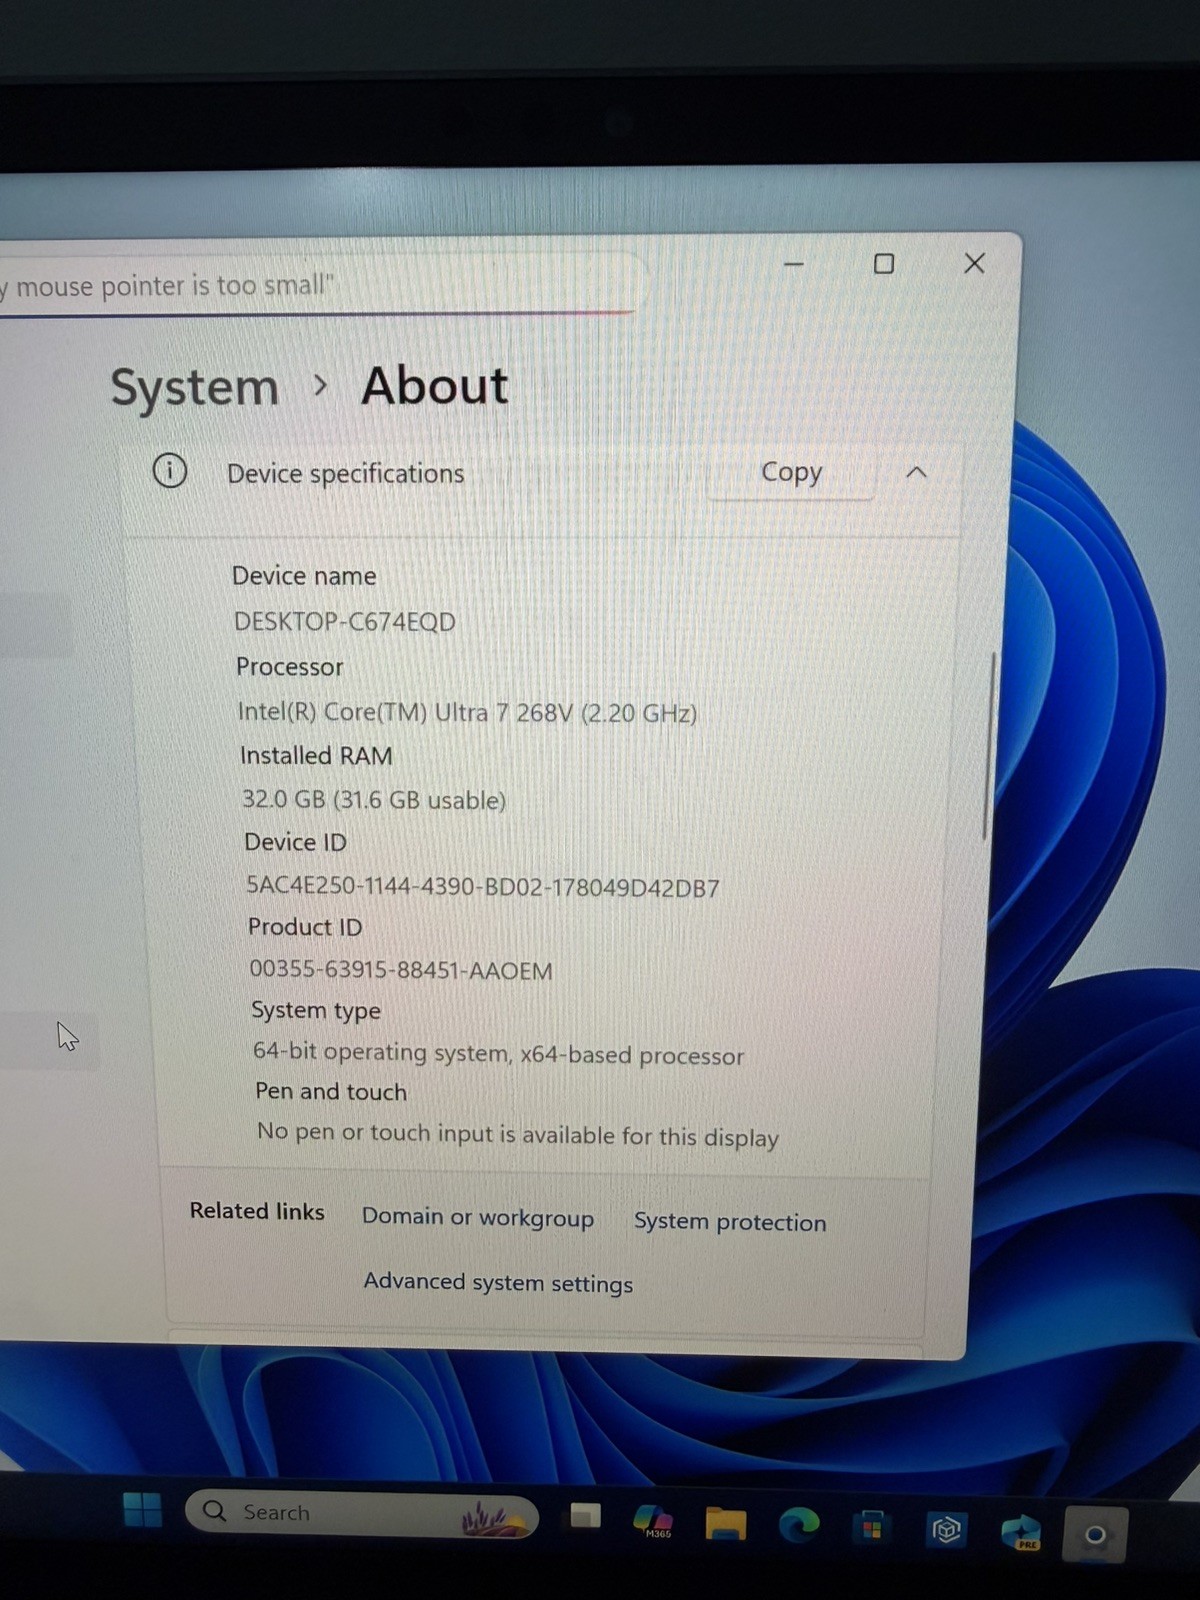Maximize the Settings window
The height and width of the screenshot is (1600, 1200).
(884, 264)
